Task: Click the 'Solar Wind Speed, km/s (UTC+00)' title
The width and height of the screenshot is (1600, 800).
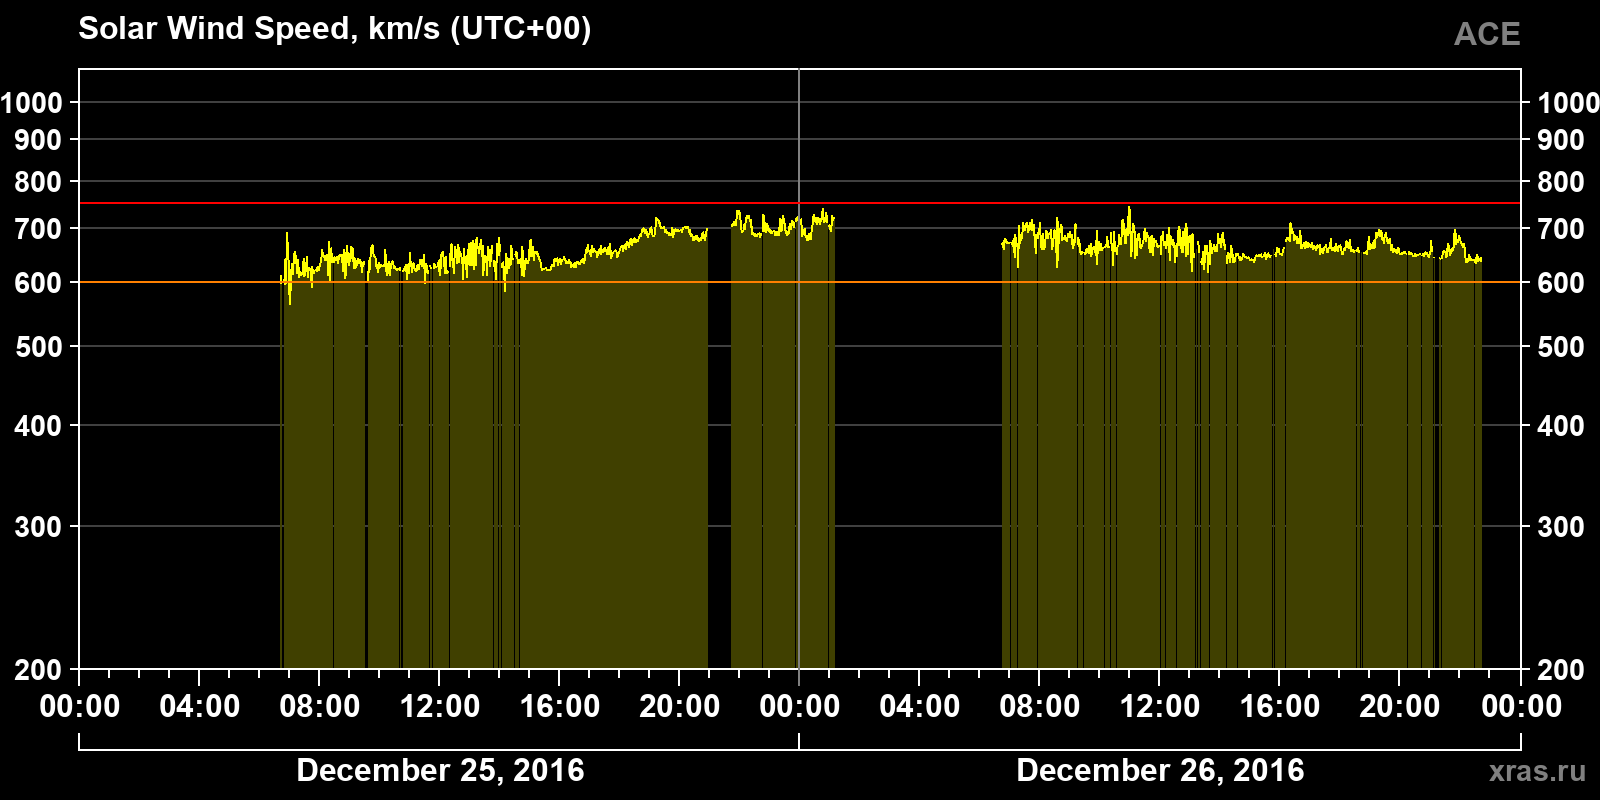Action: pyautogui.click(x=335, y=29)
